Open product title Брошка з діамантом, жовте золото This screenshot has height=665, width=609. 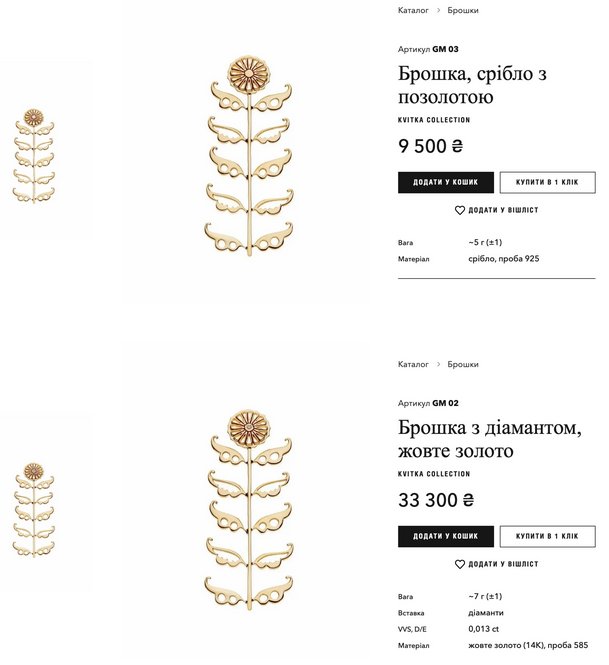point(489,440)
